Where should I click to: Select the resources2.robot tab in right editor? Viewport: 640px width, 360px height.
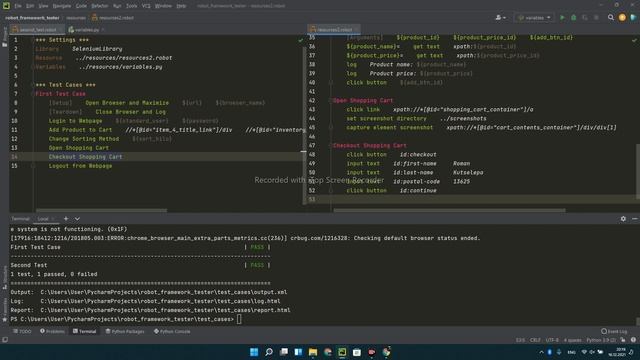pos(334,29)
